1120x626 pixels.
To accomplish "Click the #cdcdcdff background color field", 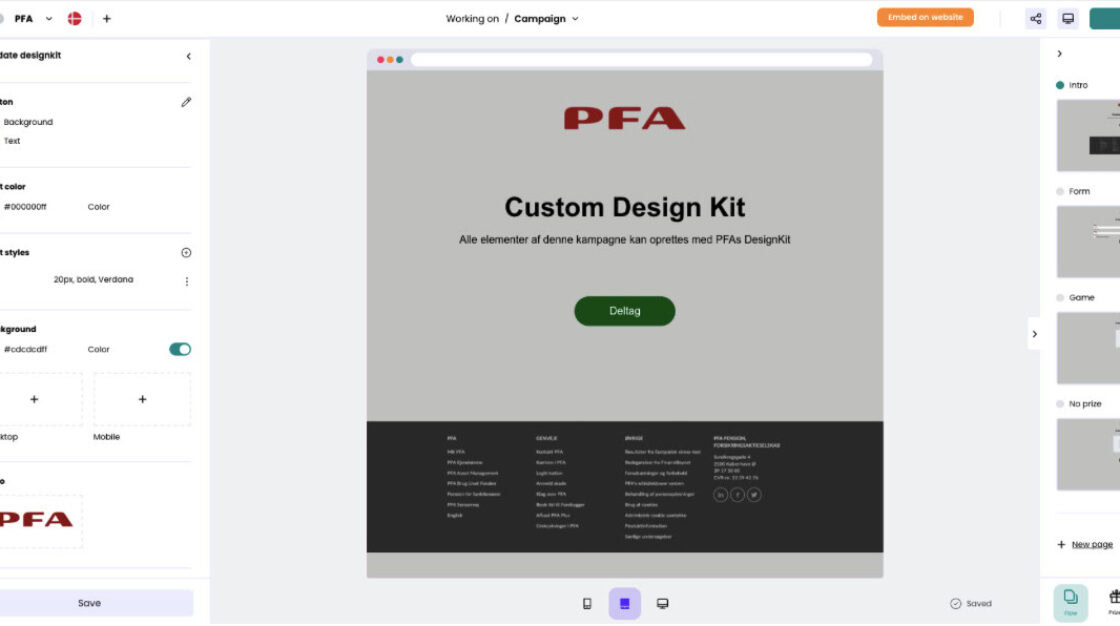I will (26, 349).
